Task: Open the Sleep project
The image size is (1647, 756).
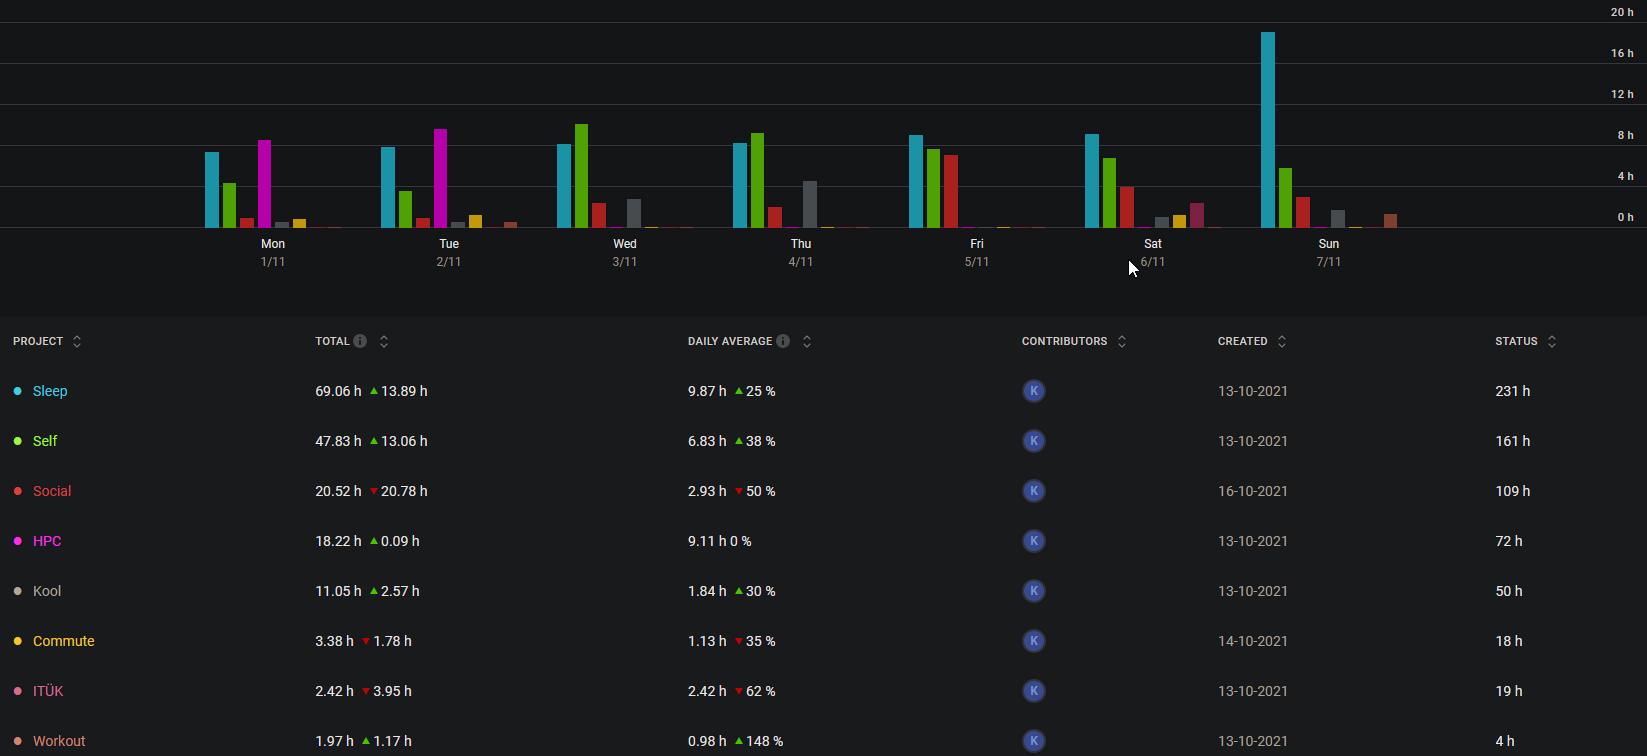Action: click(x=50, y=391)
